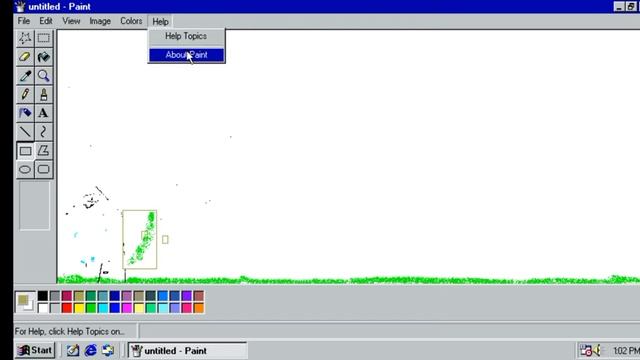Click the "untitled - Paint" title bar text
This screenshot has height=360, width=640.
(x=60, y=7)
